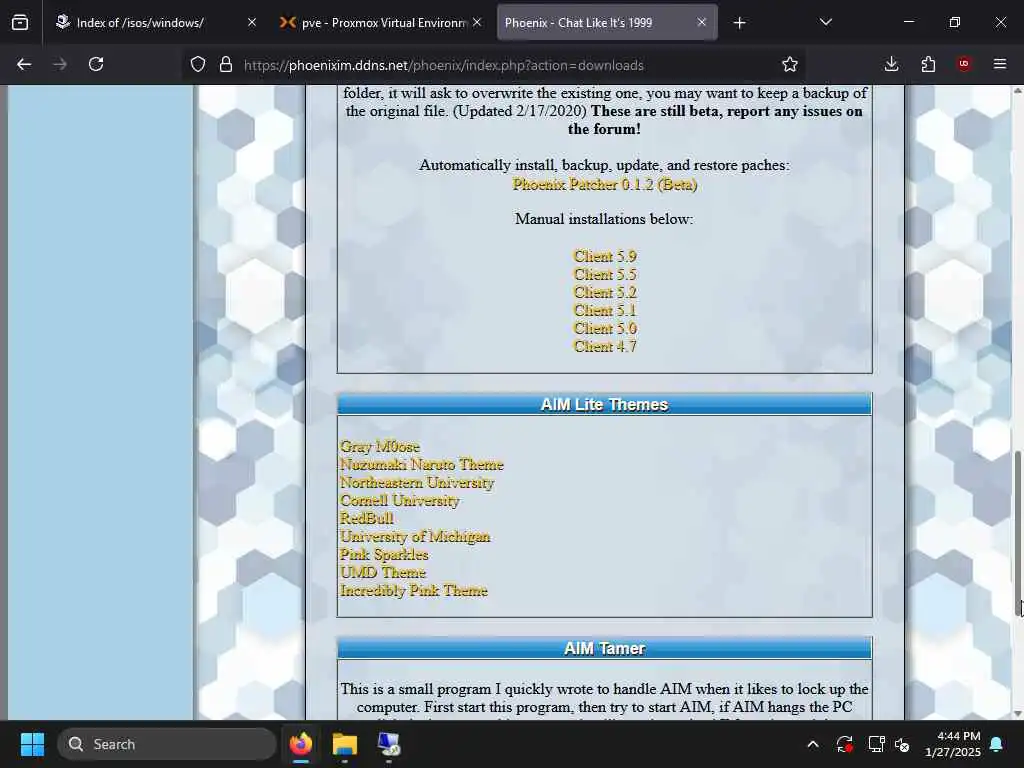Open the Client 5.5 link
The width and height of the screenshot is (1024, 768).
coord(605,274)
